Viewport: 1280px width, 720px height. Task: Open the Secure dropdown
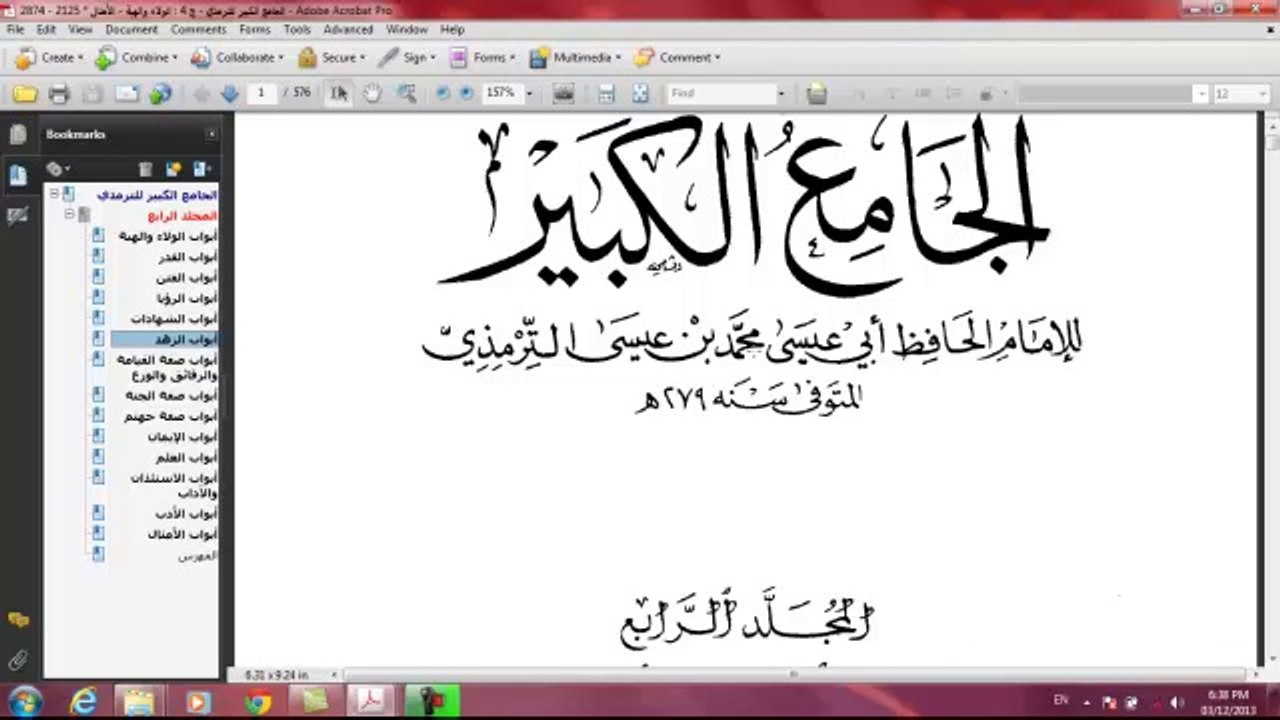331,58
